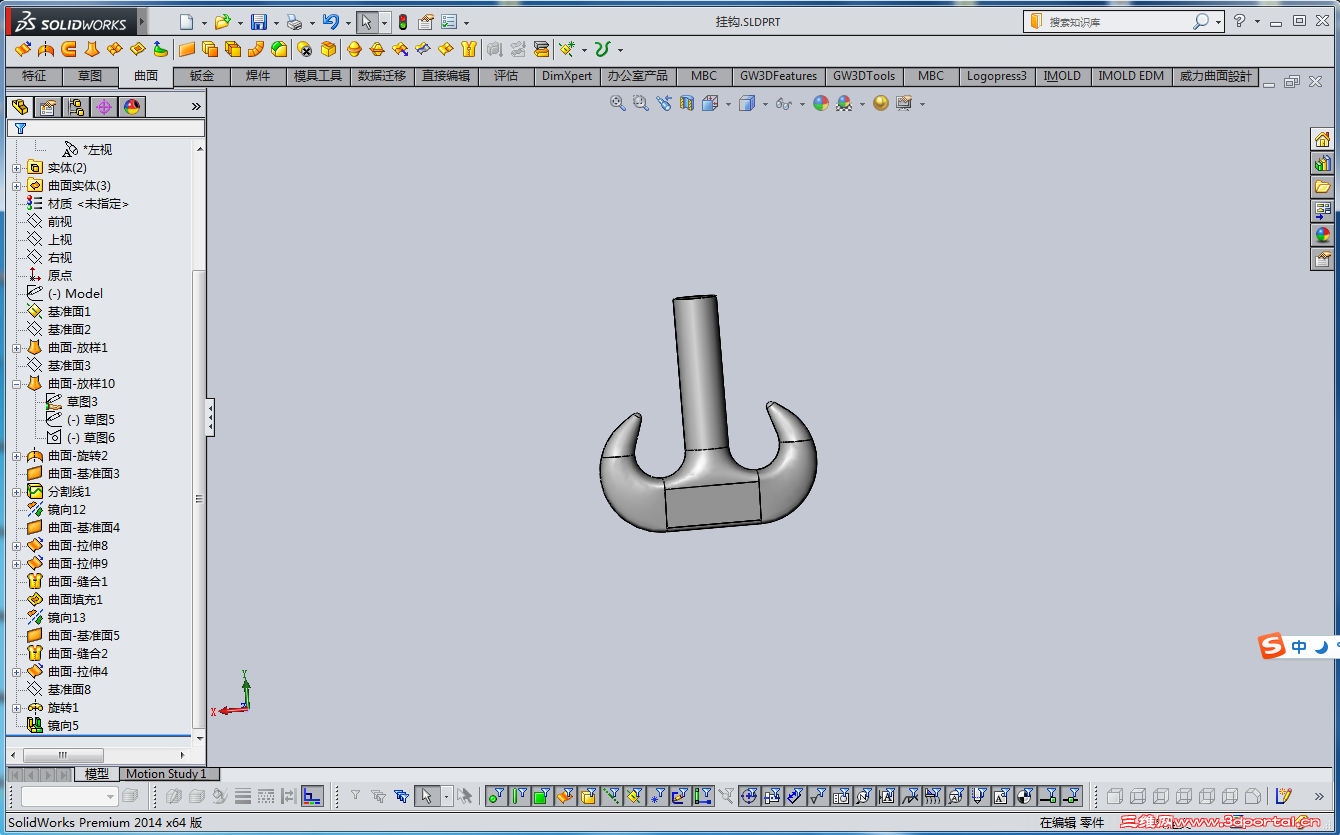Image resolution: width=1340 pixels, height=835 pixels.
Task: Select the 曲面填充1 feature in the tree
Action: [65, 600]
